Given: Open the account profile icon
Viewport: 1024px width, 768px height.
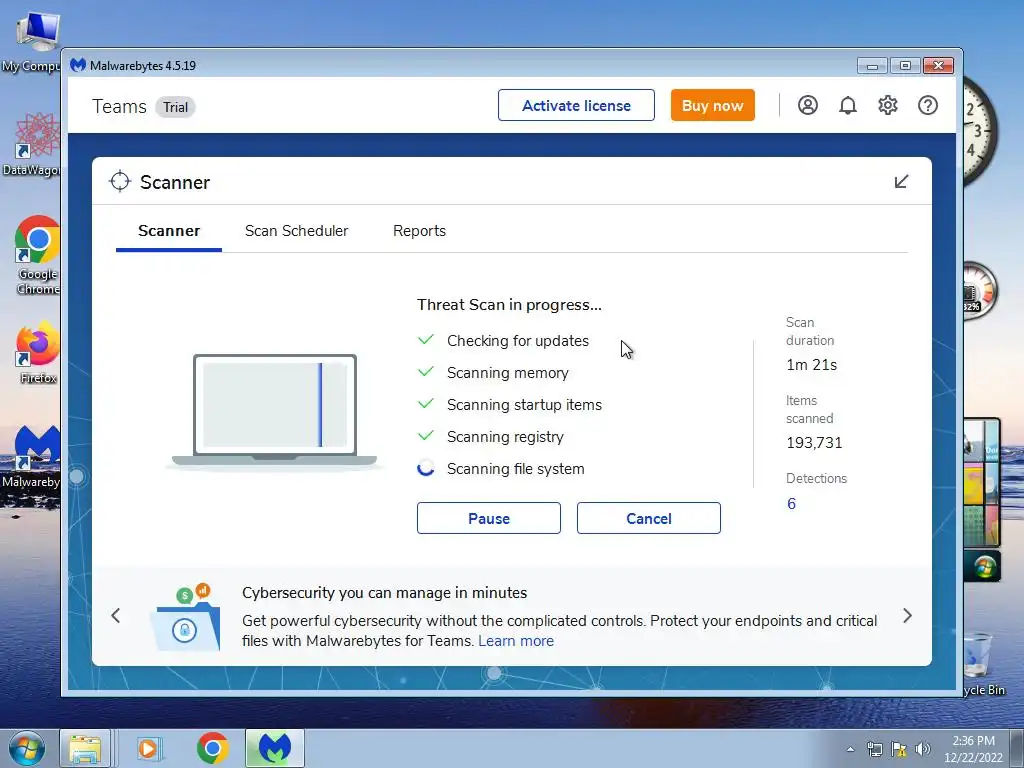Looking at the screenshot, I should (808, 105).
